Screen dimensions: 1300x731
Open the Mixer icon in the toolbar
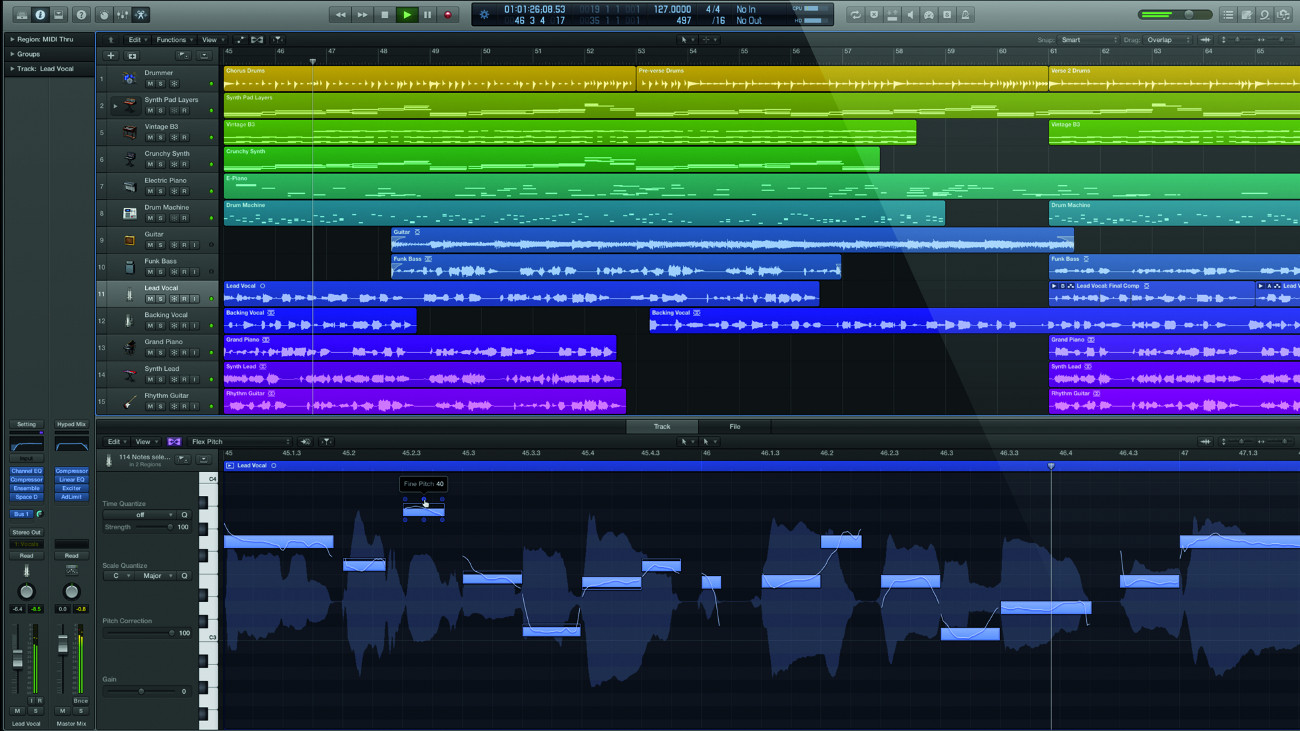coord(122,14)
